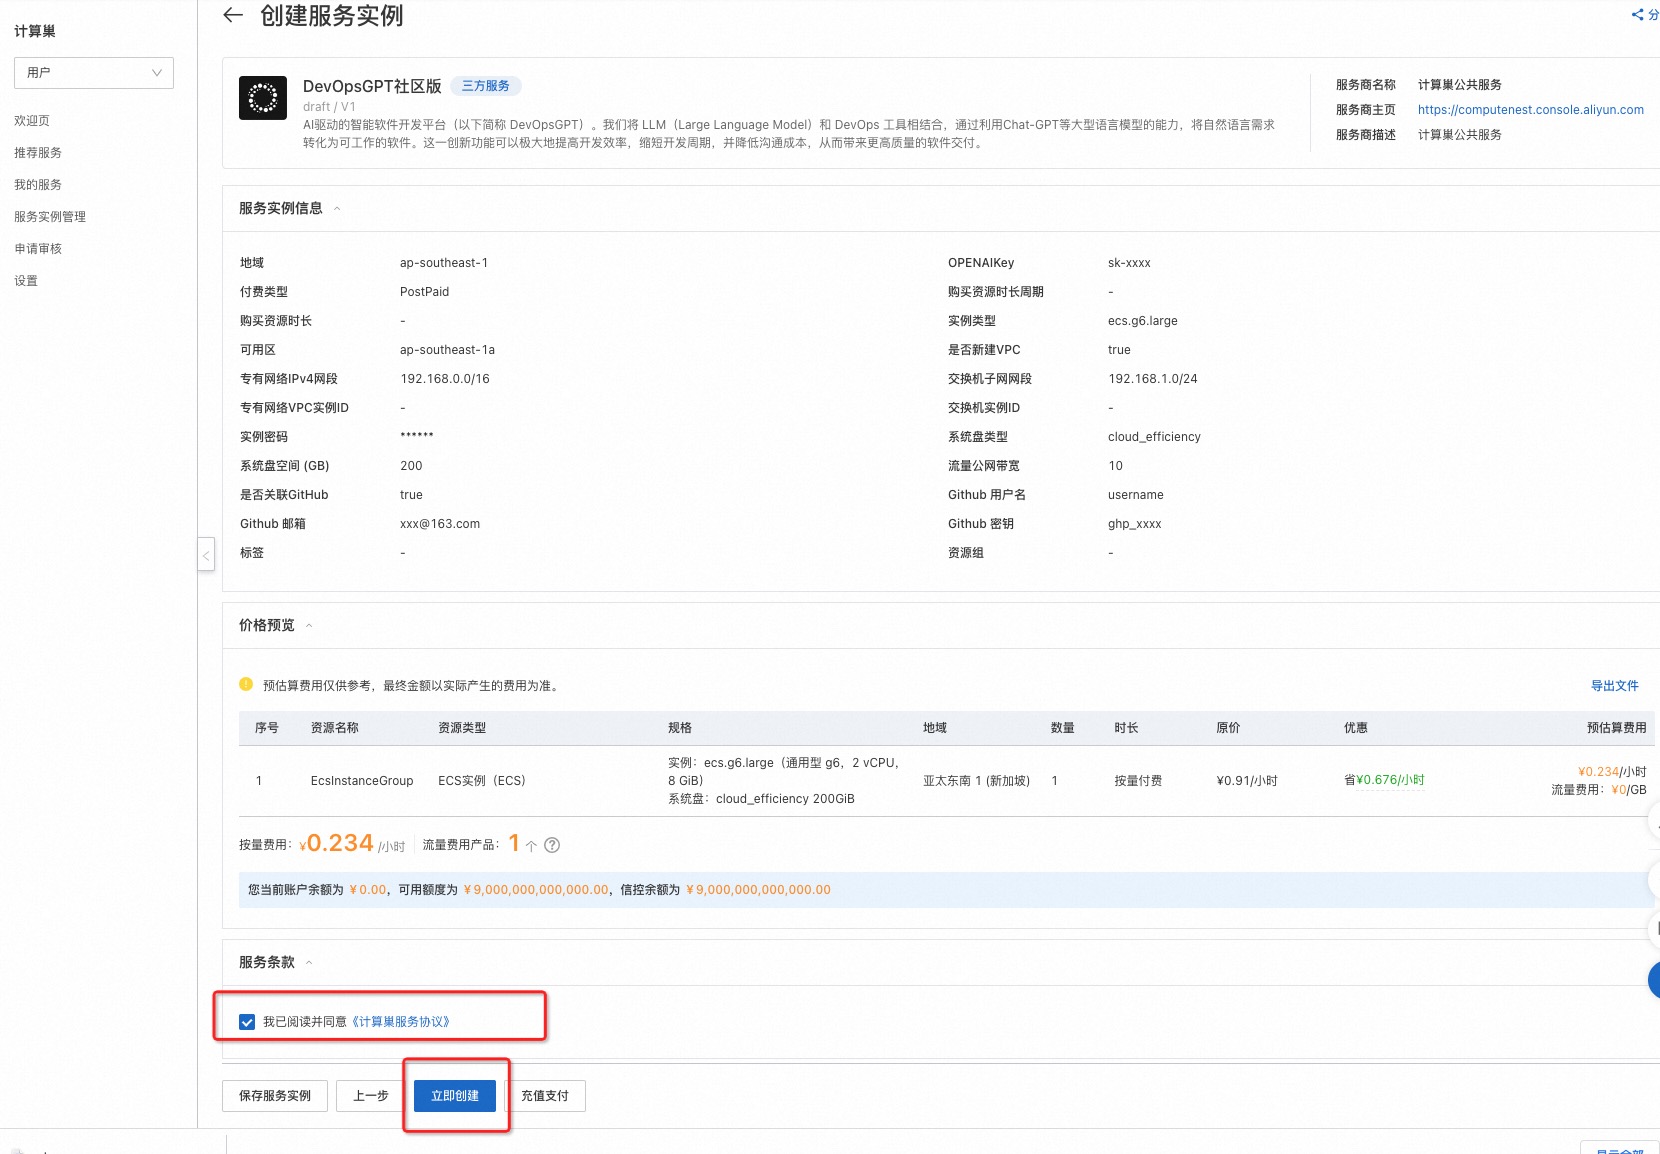Click the ap-southeast-1a availability zone value

coord(447,350)
